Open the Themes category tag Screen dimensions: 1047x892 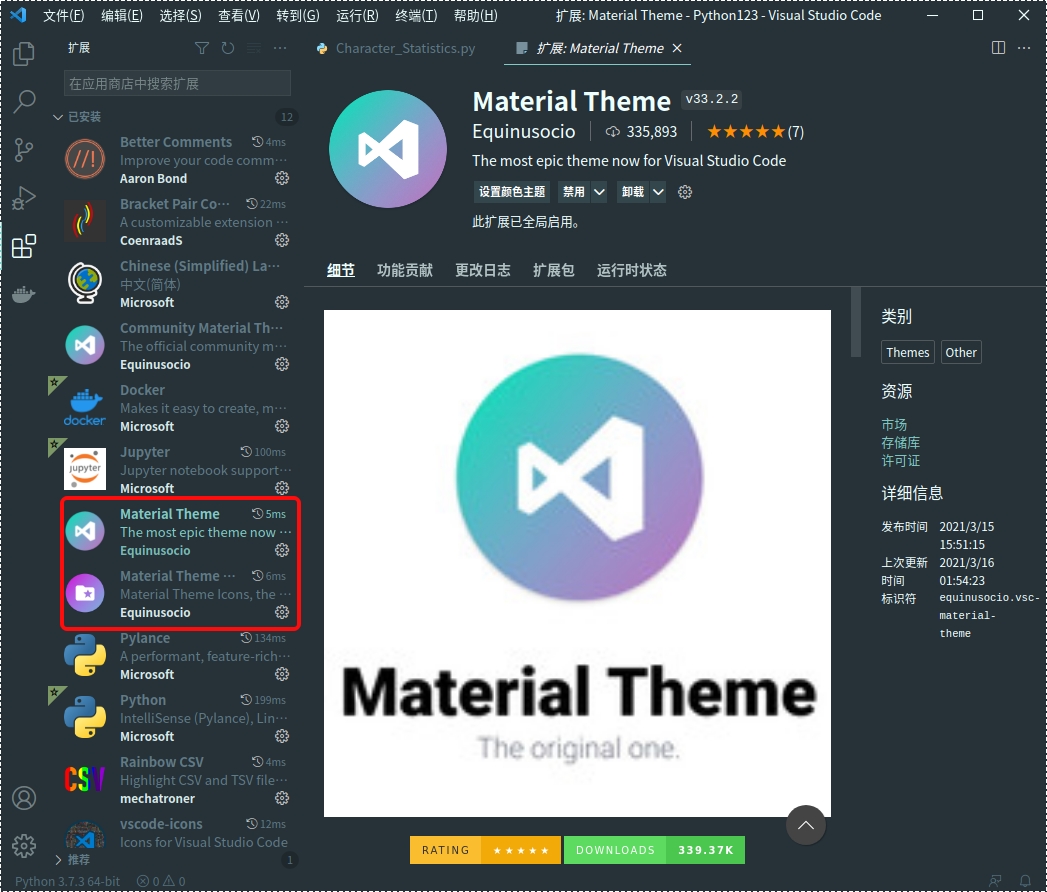click(907, 353)
